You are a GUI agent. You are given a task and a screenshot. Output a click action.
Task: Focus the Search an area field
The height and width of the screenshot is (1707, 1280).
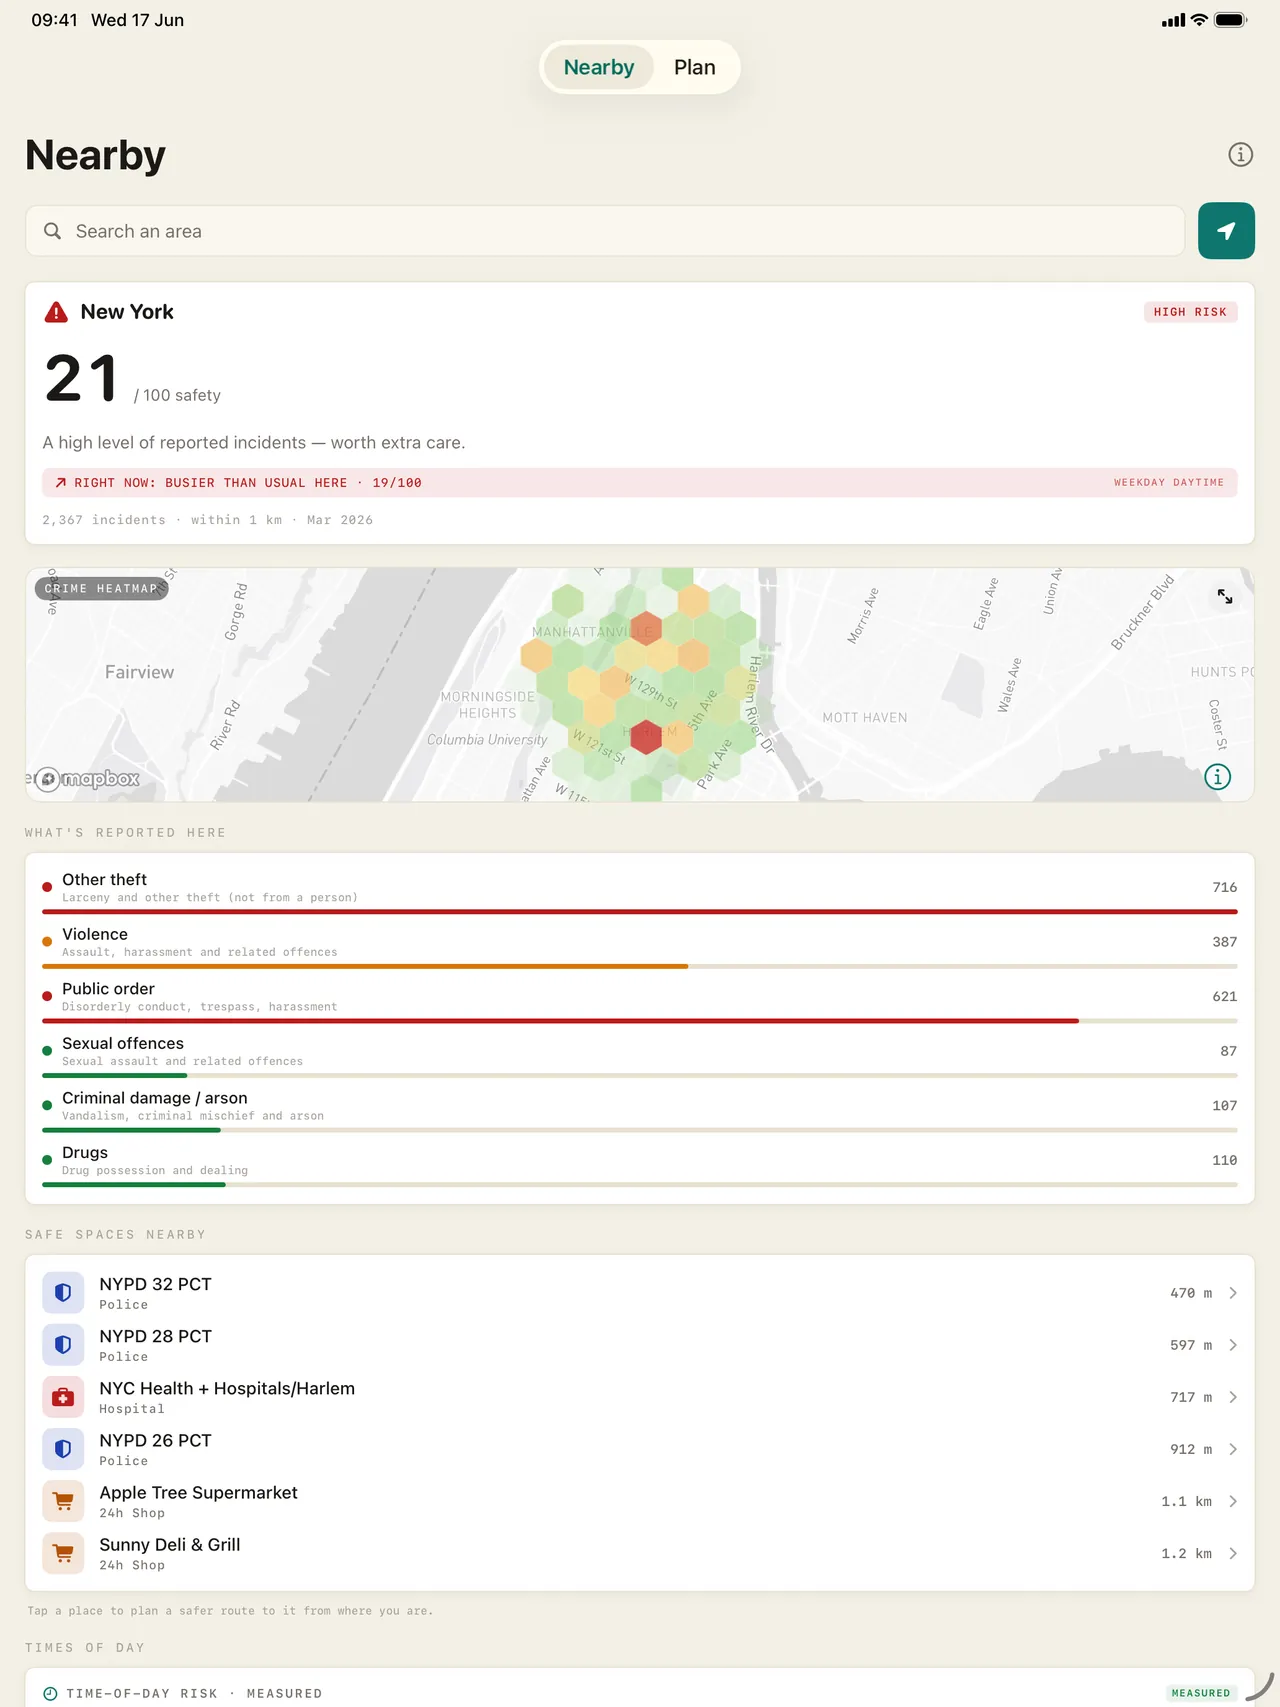605,231
